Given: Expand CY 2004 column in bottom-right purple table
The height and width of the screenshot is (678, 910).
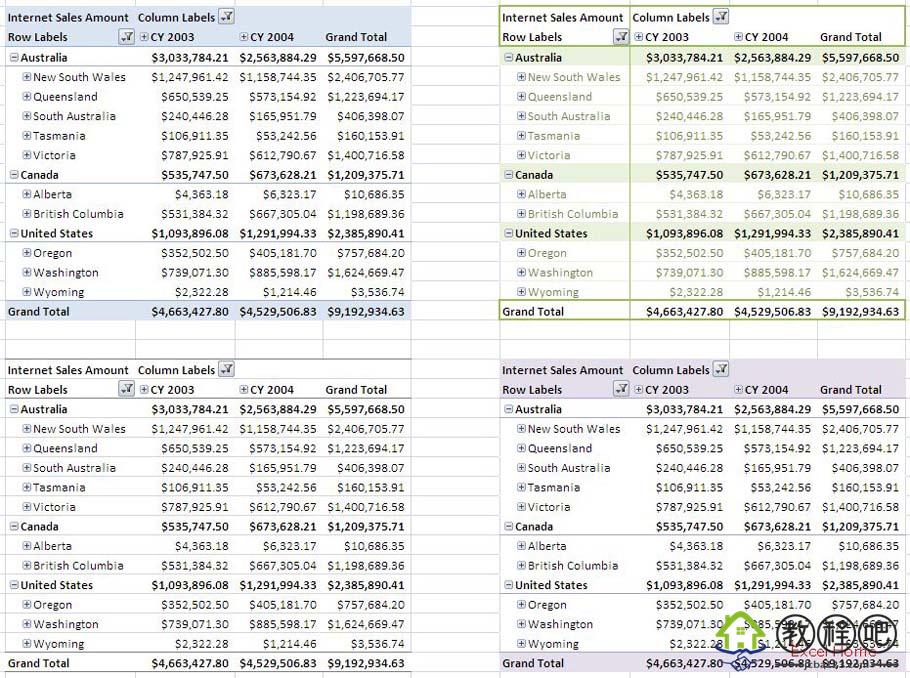Looking at the screenshot, I should pos(738,390).
